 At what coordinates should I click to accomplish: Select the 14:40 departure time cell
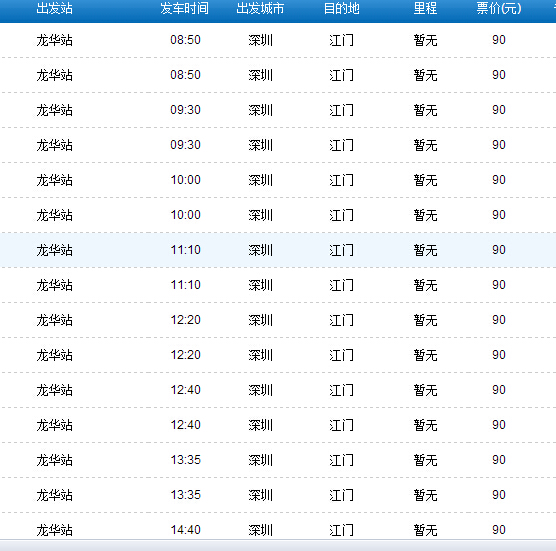[185, 530]
